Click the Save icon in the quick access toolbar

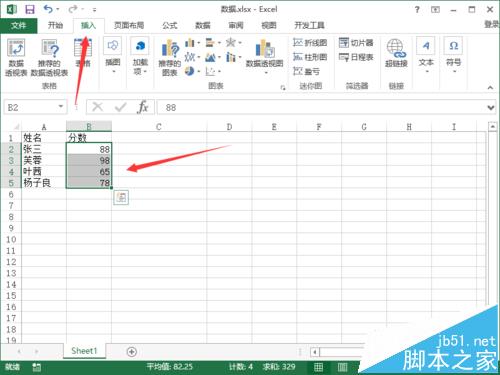(30, 9)
